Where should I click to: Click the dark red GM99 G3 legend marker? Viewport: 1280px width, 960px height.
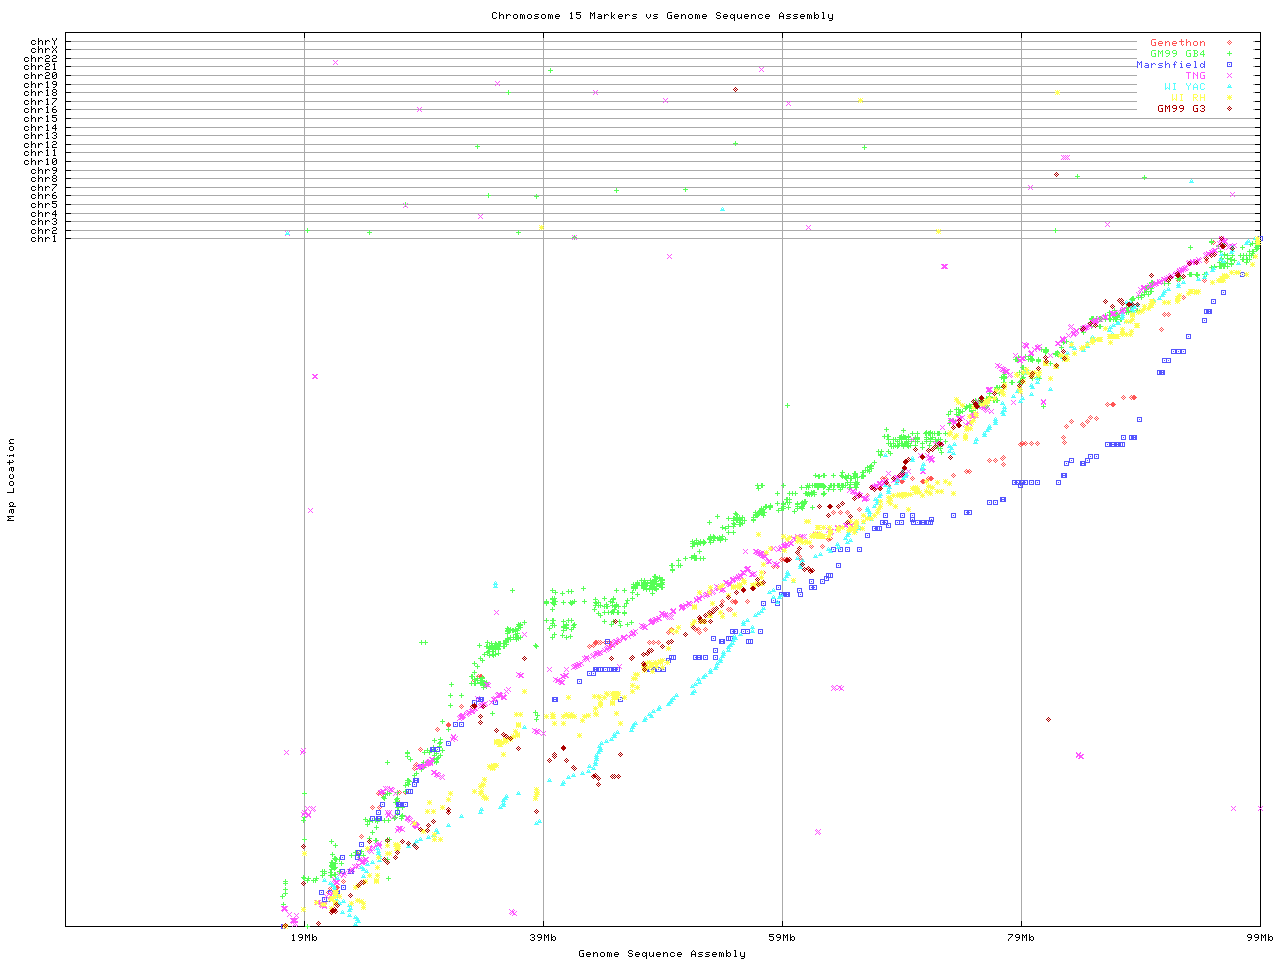point(1229,109)
